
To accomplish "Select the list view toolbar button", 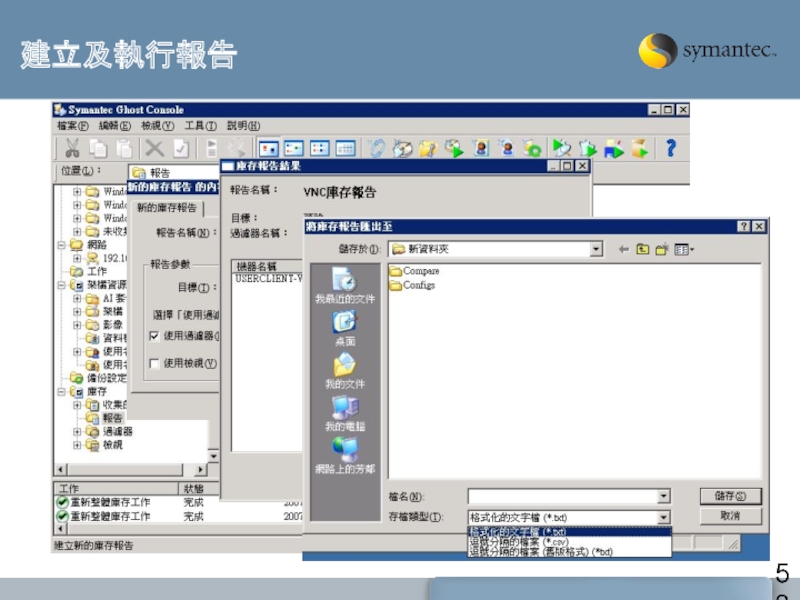I will point(319,148).
